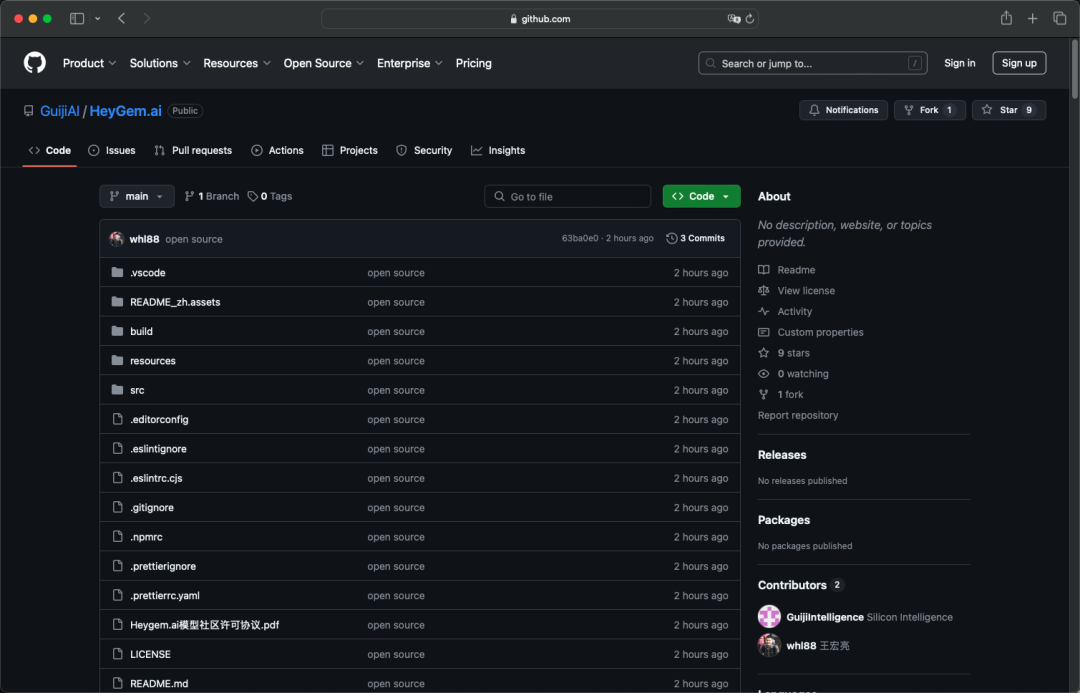Go back with Safari back arrow
Image resolution: width=1080 pixels, height=693 pixels.
[x=121, y=19]
